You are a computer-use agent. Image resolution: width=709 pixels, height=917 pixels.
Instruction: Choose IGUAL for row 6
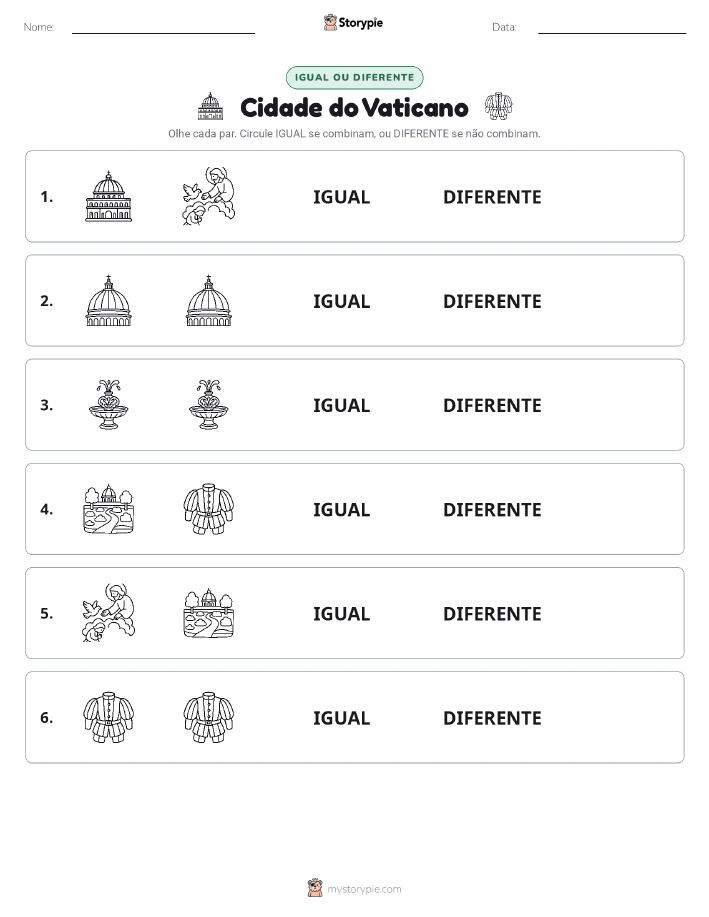click(x=342, y=718)
